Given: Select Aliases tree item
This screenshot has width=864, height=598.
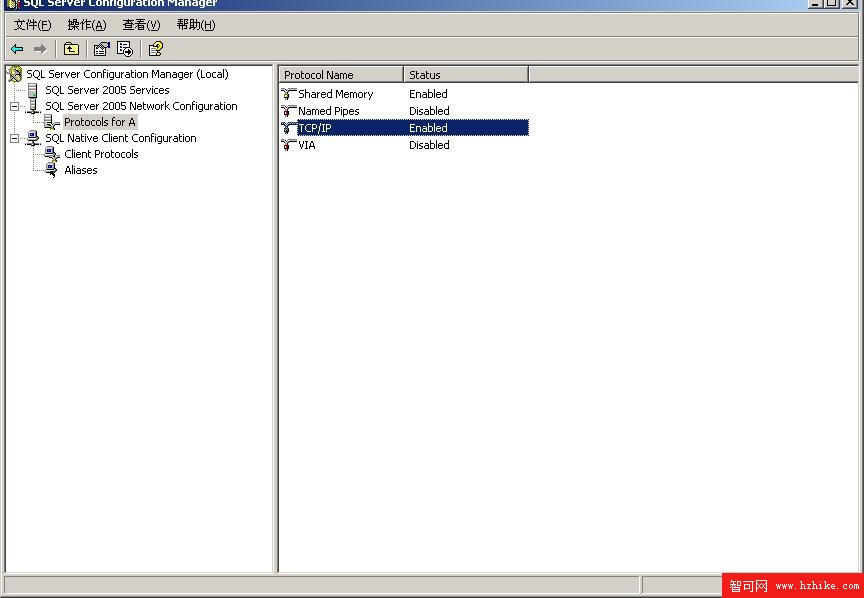Looking at the screenshot, I should (81, 170).
